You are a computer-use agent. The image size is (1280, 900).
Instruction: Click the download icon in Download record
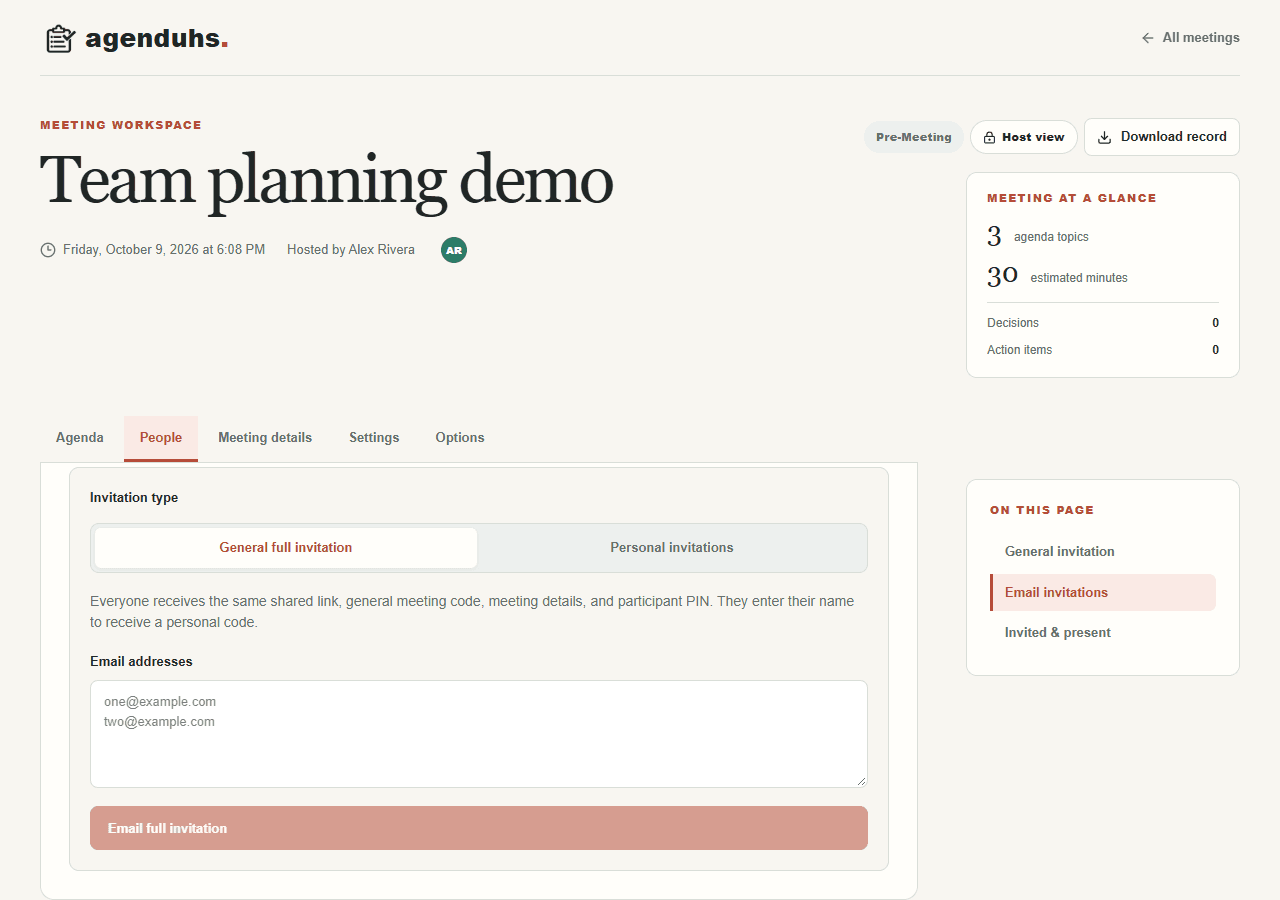1105,137
